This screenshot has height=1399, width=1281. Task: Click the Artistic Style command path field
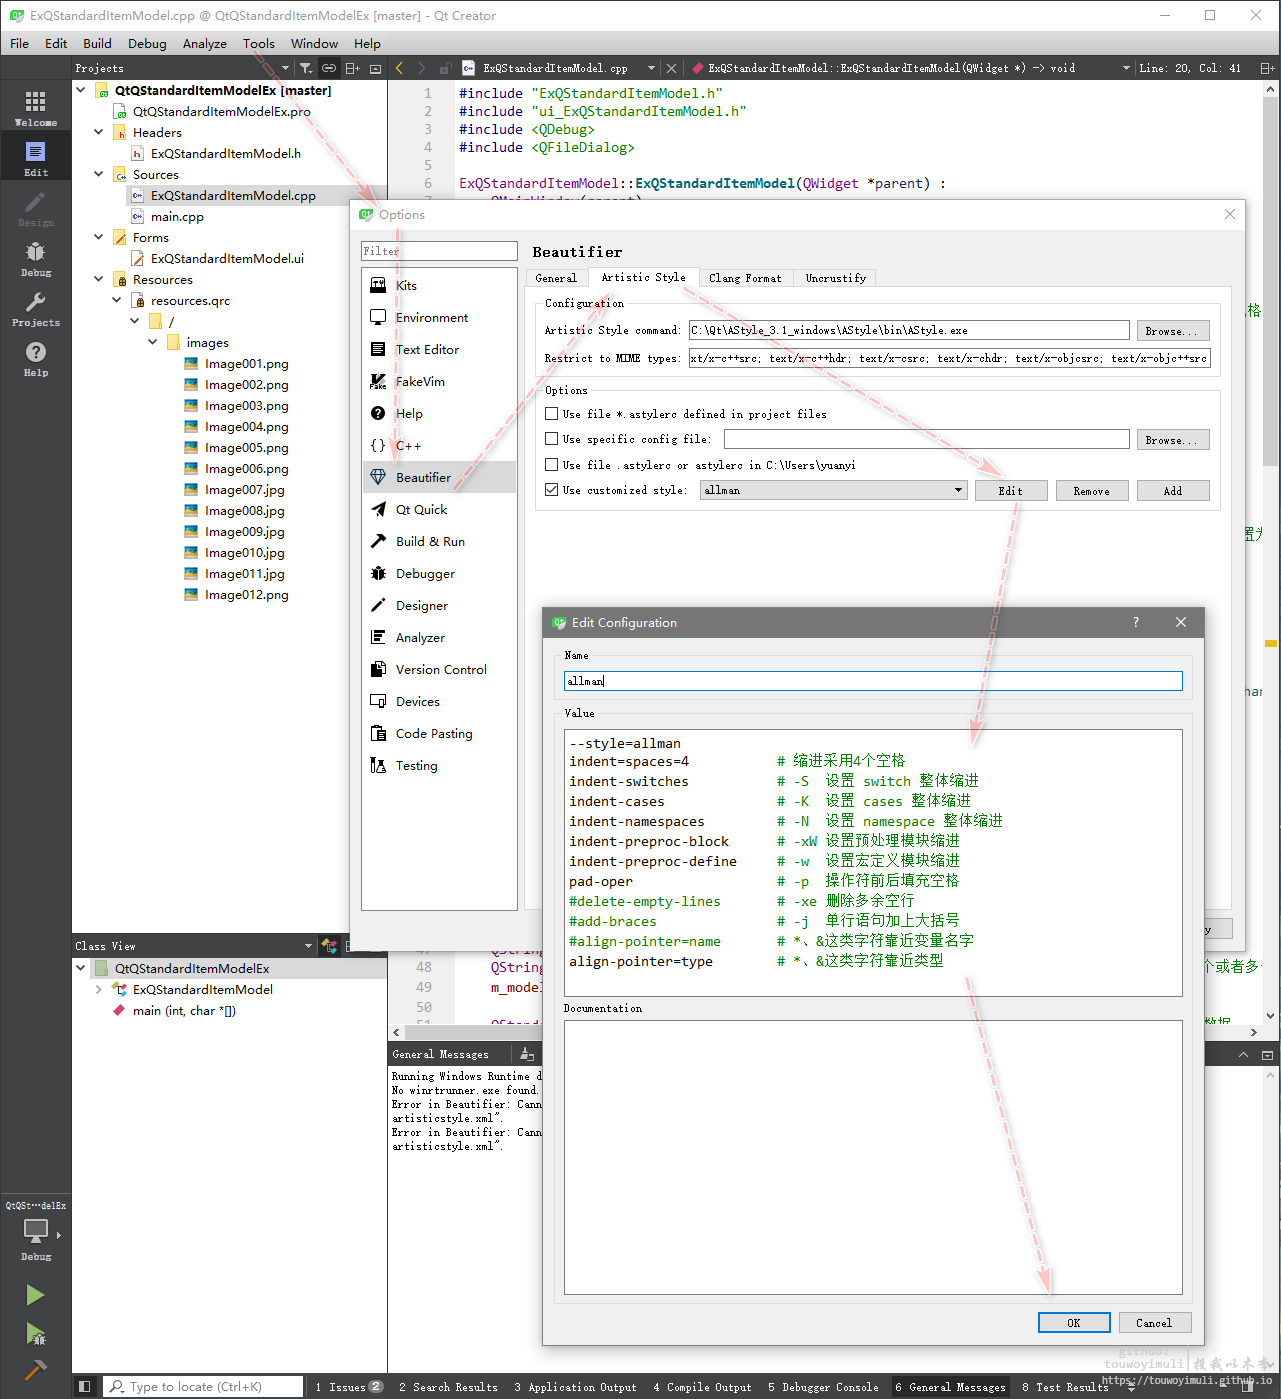[908, 330]
